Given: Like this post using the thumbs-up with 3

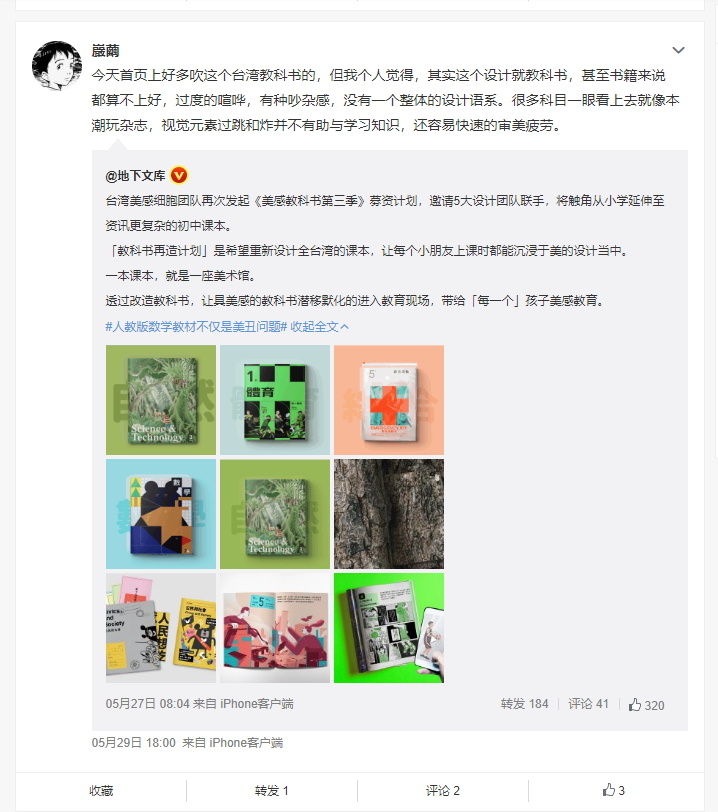Looking at the screenshot, I should pos(614,790).
